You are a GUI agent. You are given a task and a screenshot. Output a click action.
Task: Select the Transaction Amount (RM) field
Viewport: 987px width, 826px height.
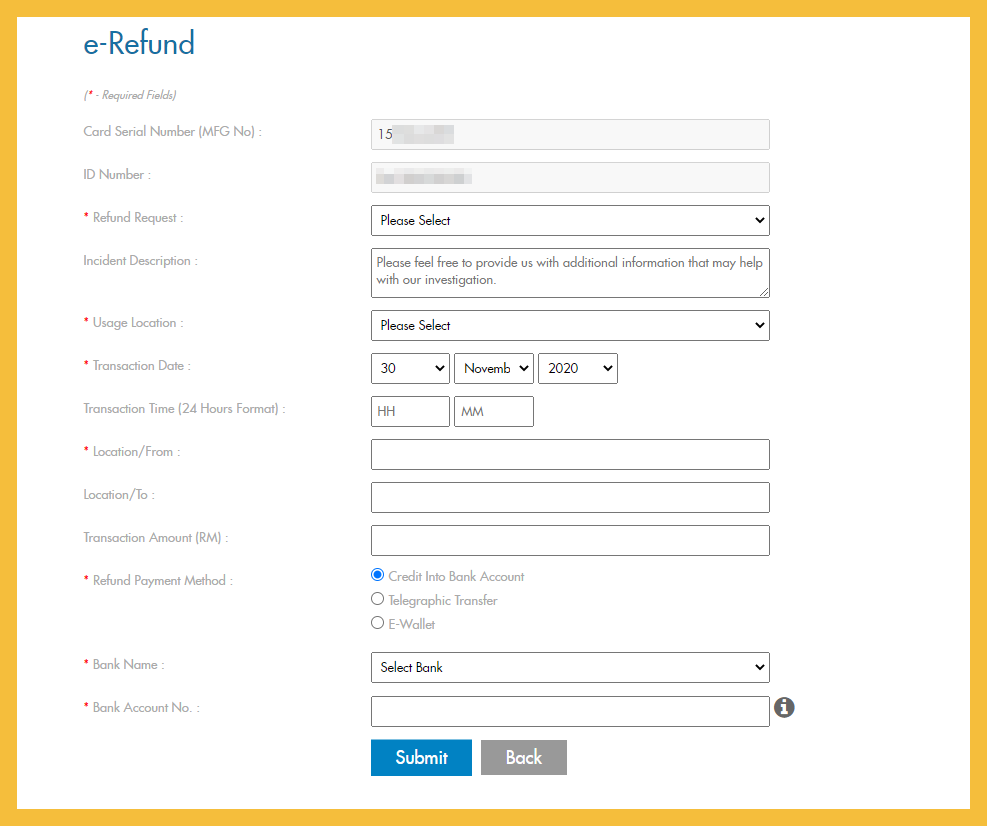click(x=569, y=540)
